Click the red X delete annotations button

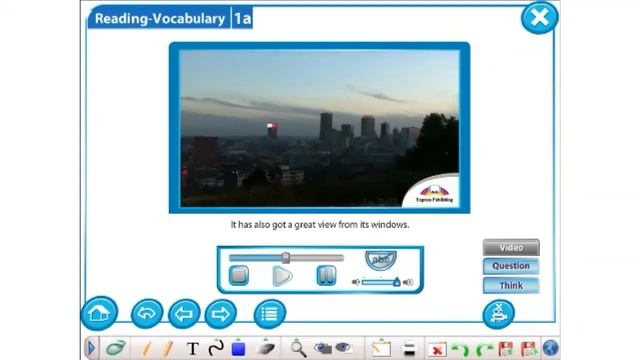click(x=437, y=350)
